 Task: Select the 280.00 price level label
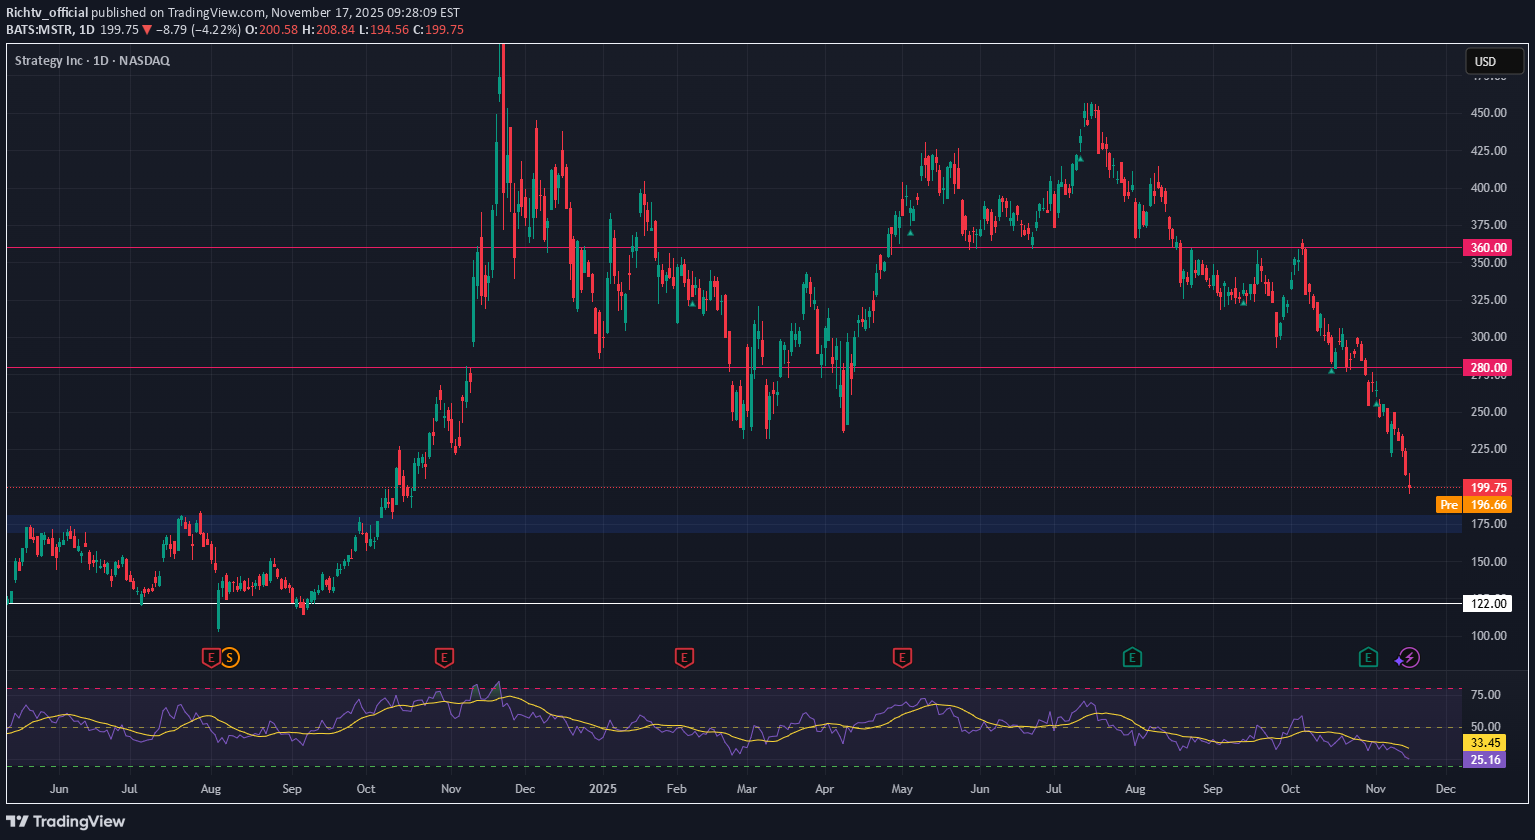[x=1487, y=368]
